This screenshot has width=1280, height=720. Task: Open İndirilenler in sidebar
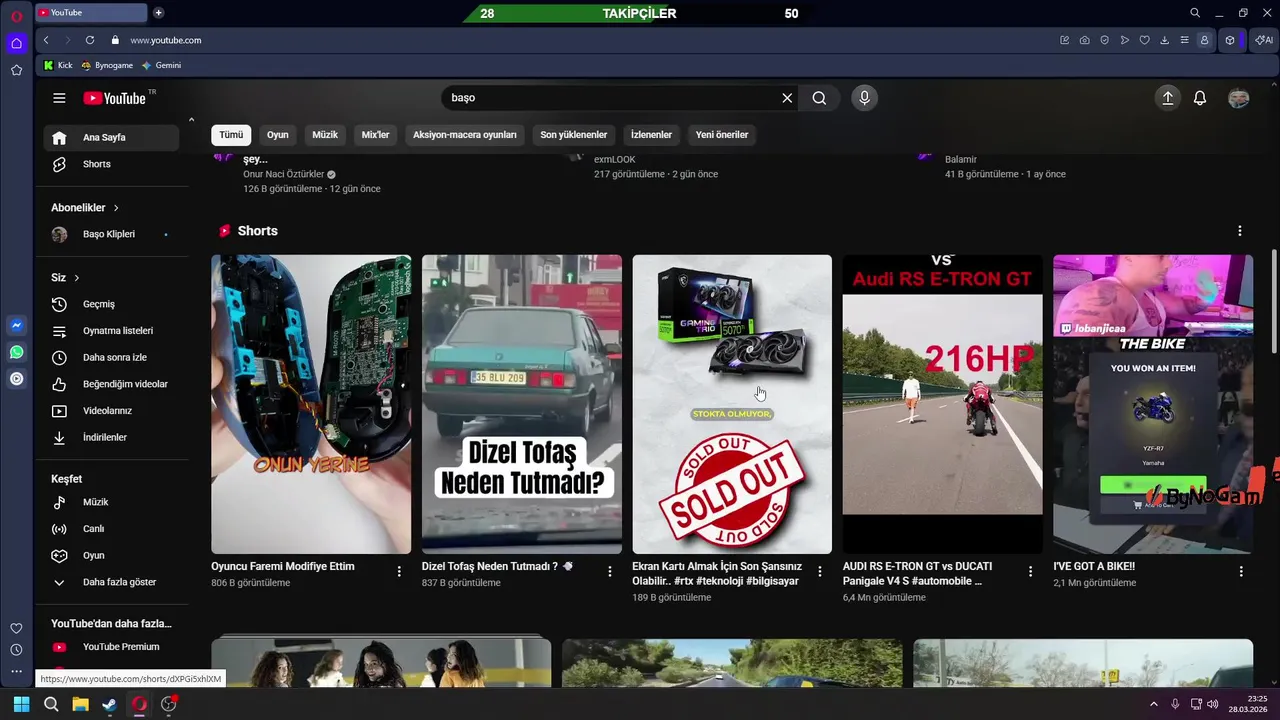coord(111,438)
